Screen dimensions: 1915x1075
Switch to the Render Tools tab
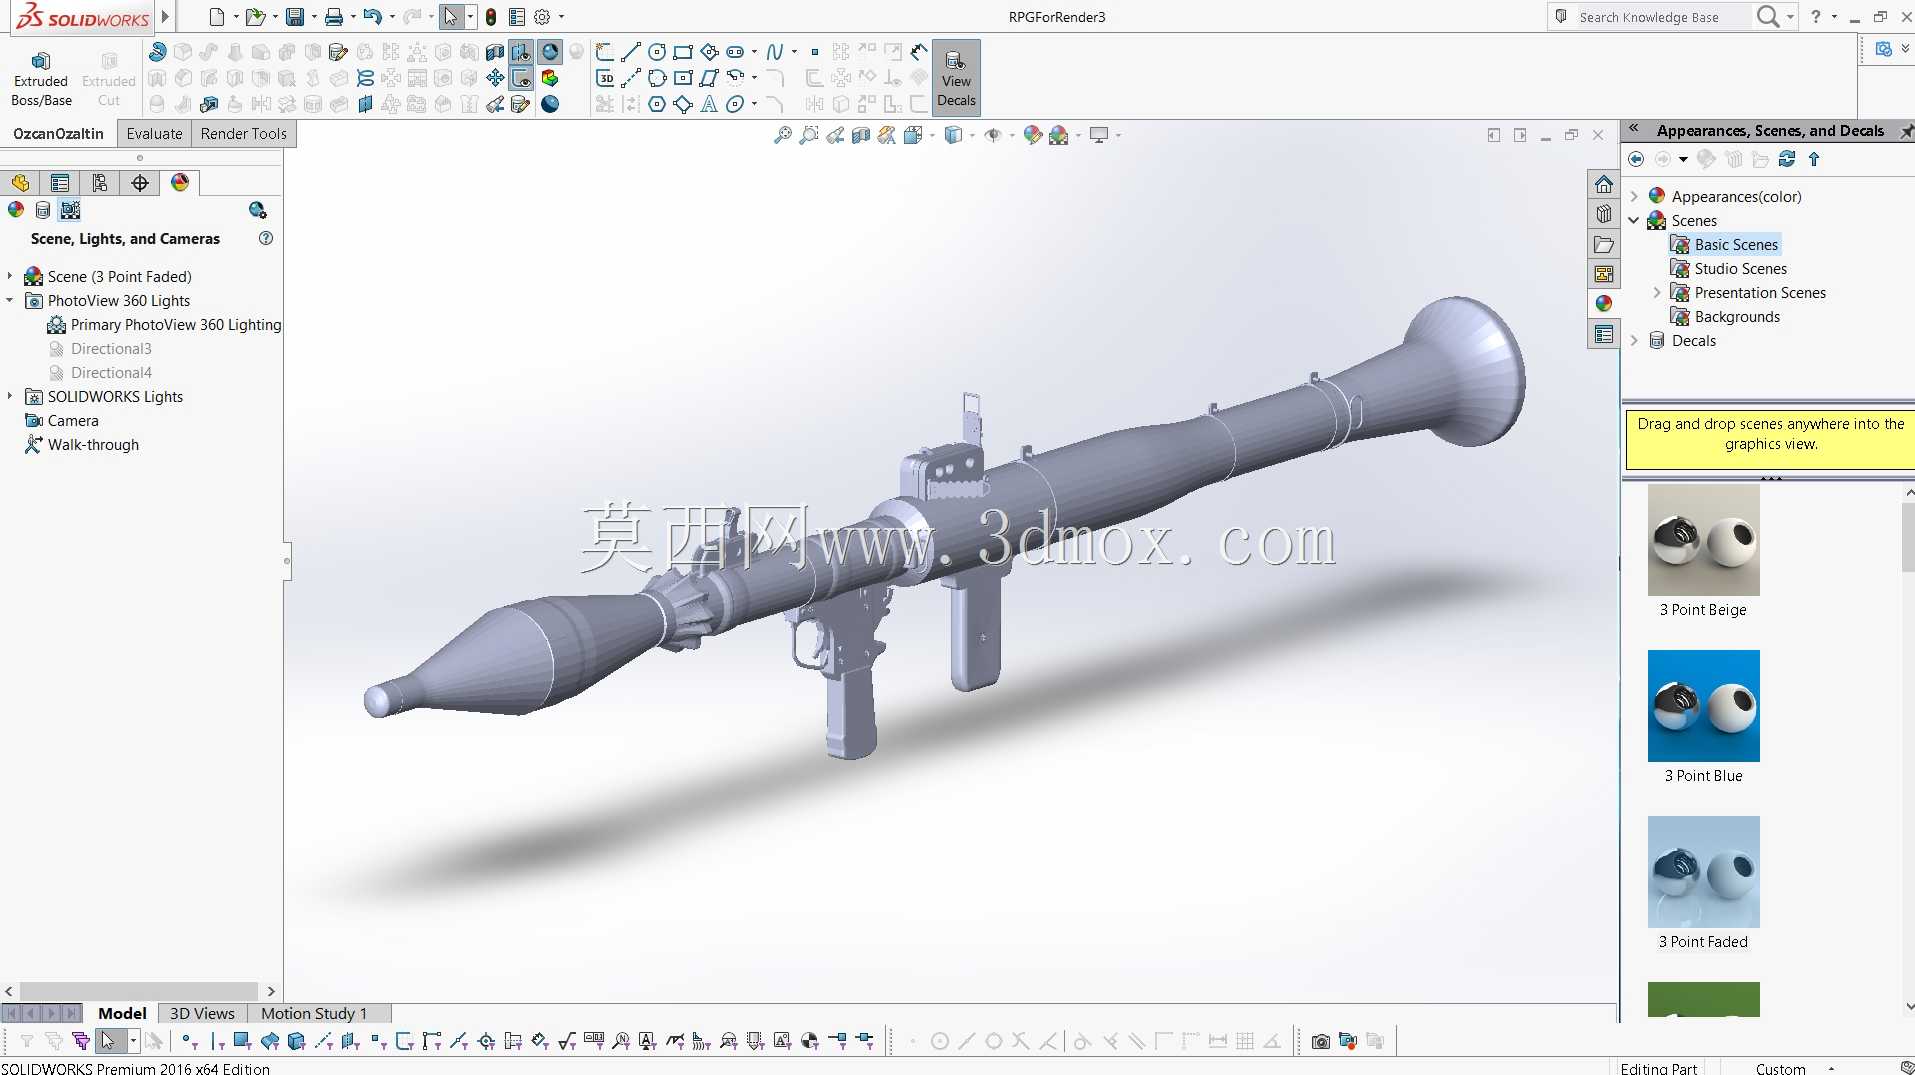click(x=243, y=134)
